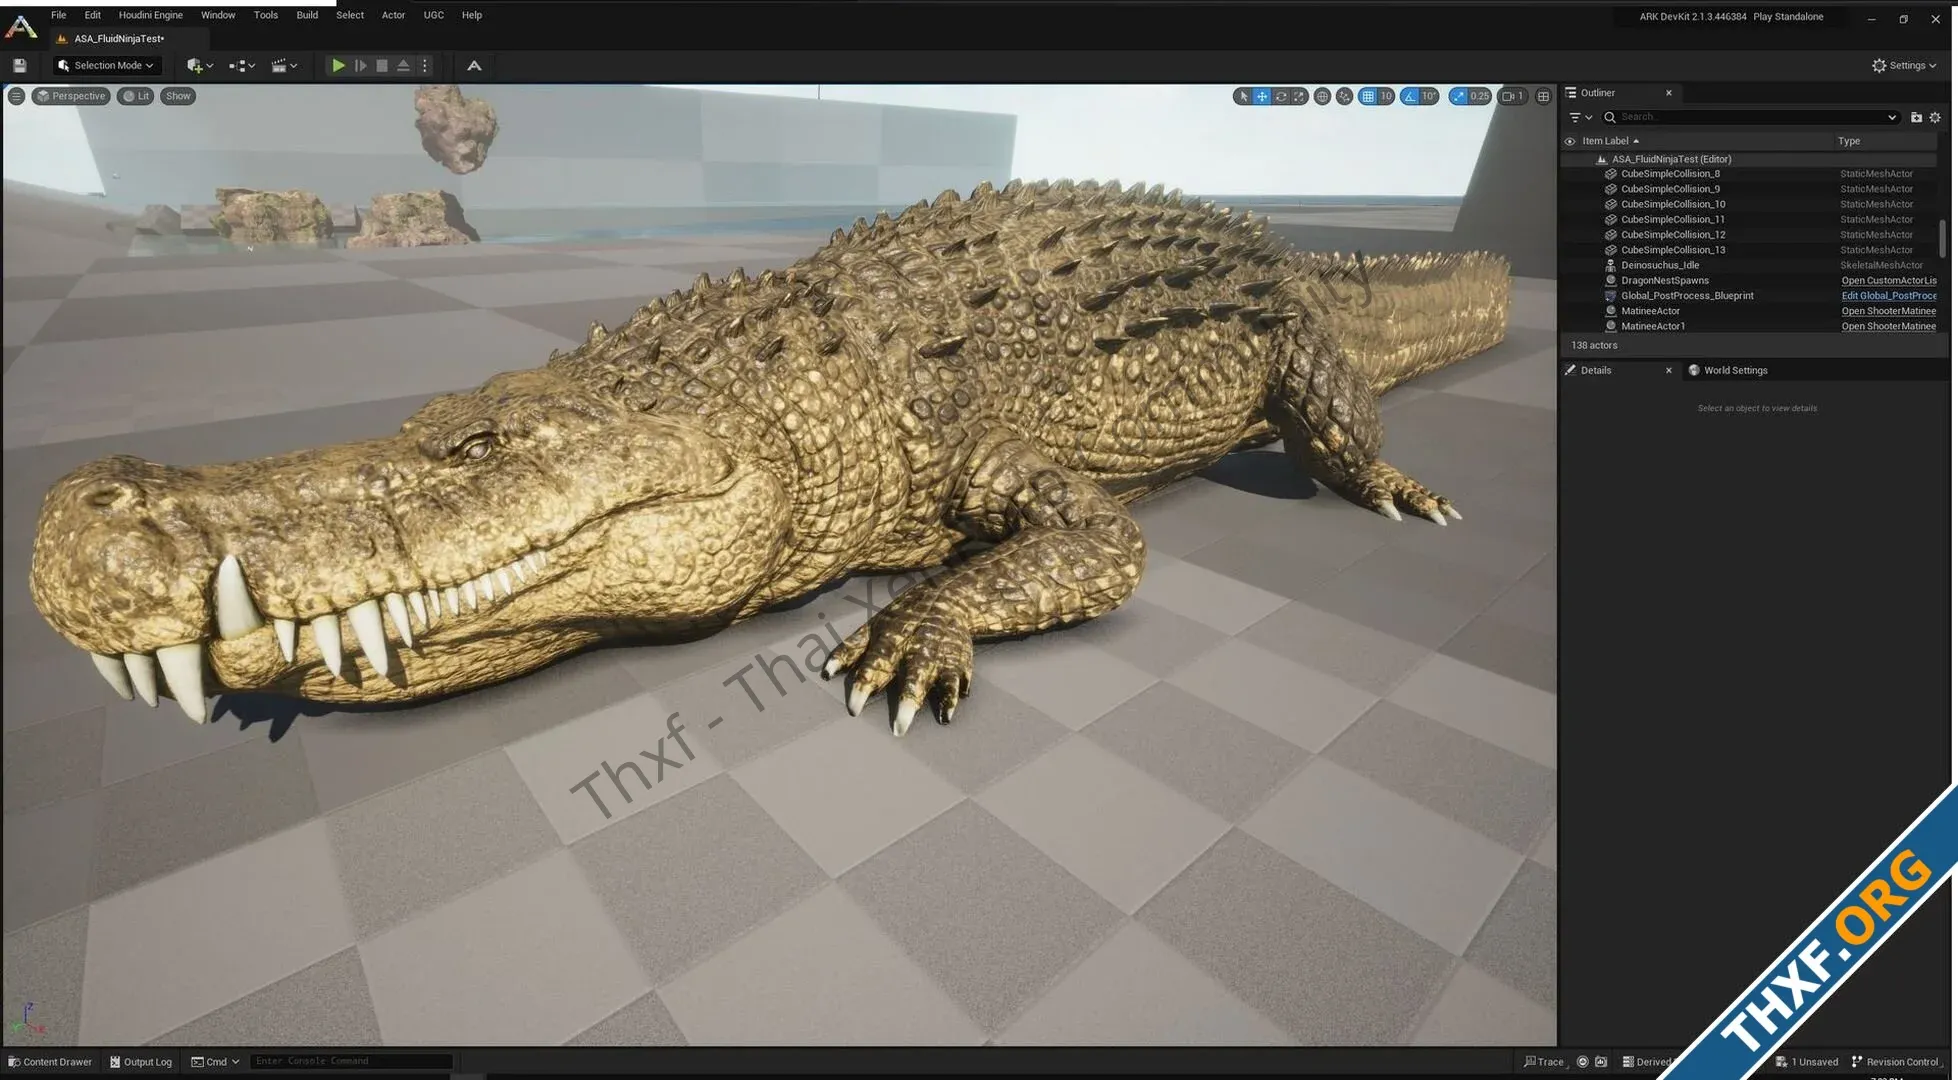The width and height of the screenshot is (1958, 1080).
Task: Open the Actor menu
Action: coord(393,15)
